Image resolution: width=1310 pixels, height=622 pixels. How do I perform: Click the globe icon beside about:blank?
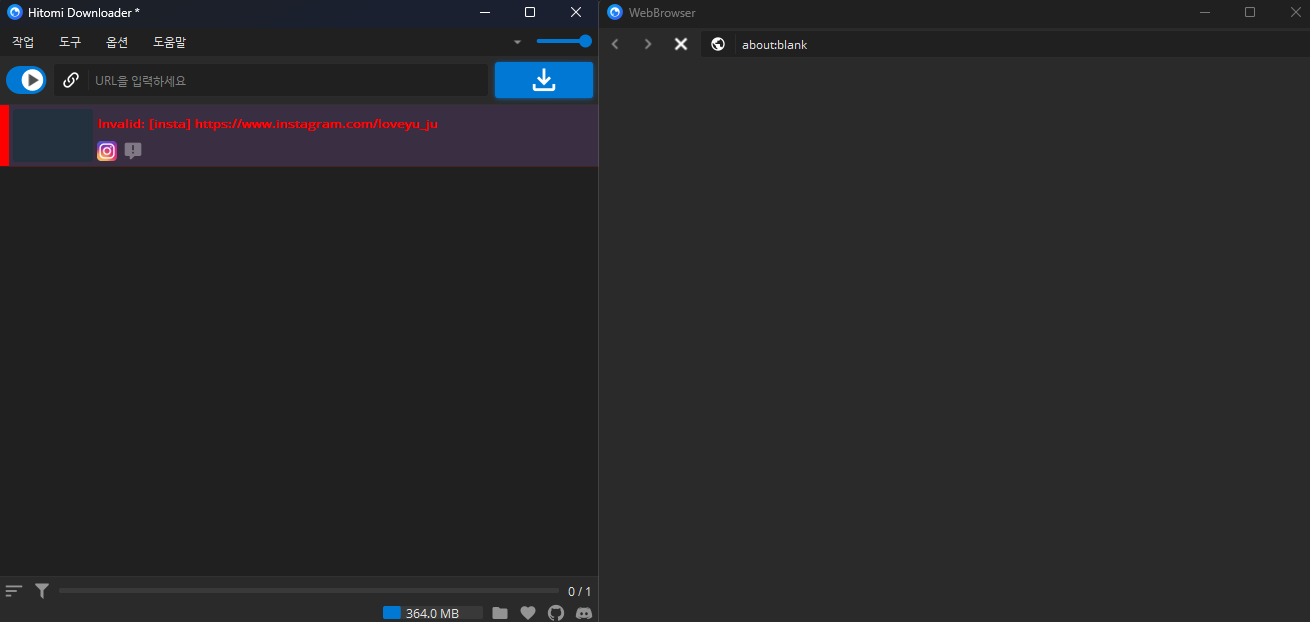click(x=718, y=44)
